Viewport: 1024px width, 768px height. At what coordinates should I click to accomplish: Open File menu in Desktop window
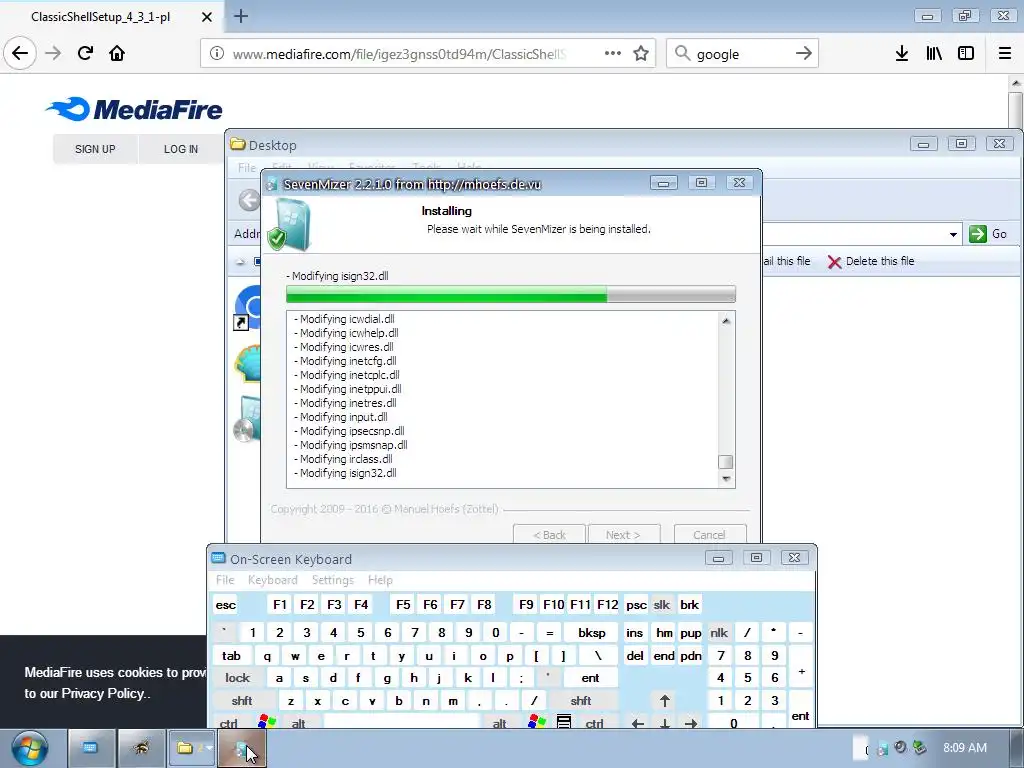click(x=247, y=168)
